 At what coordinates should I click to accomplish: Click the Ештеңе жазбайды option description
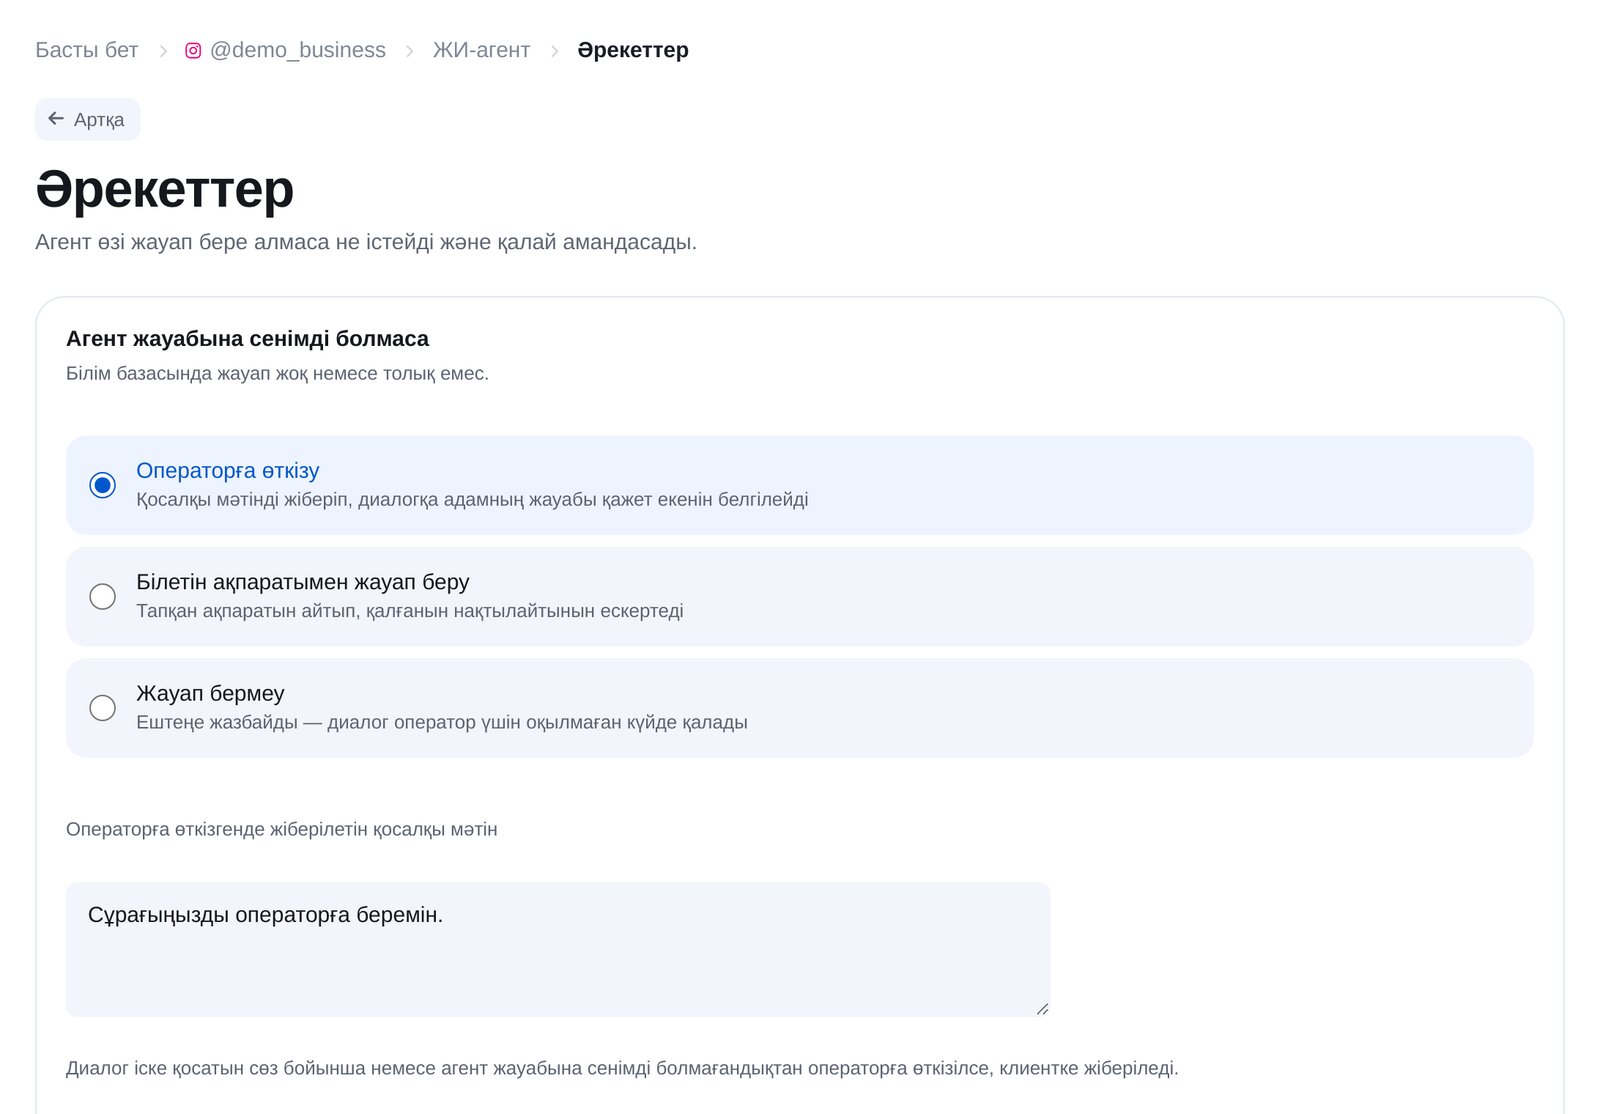click(442, 722)
